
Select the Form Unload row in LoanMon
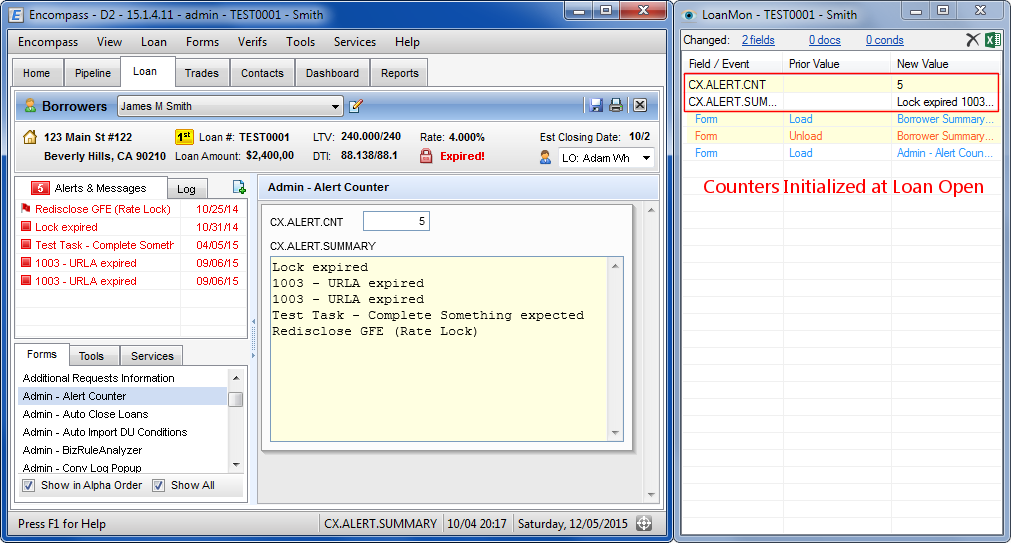(841, 136)
